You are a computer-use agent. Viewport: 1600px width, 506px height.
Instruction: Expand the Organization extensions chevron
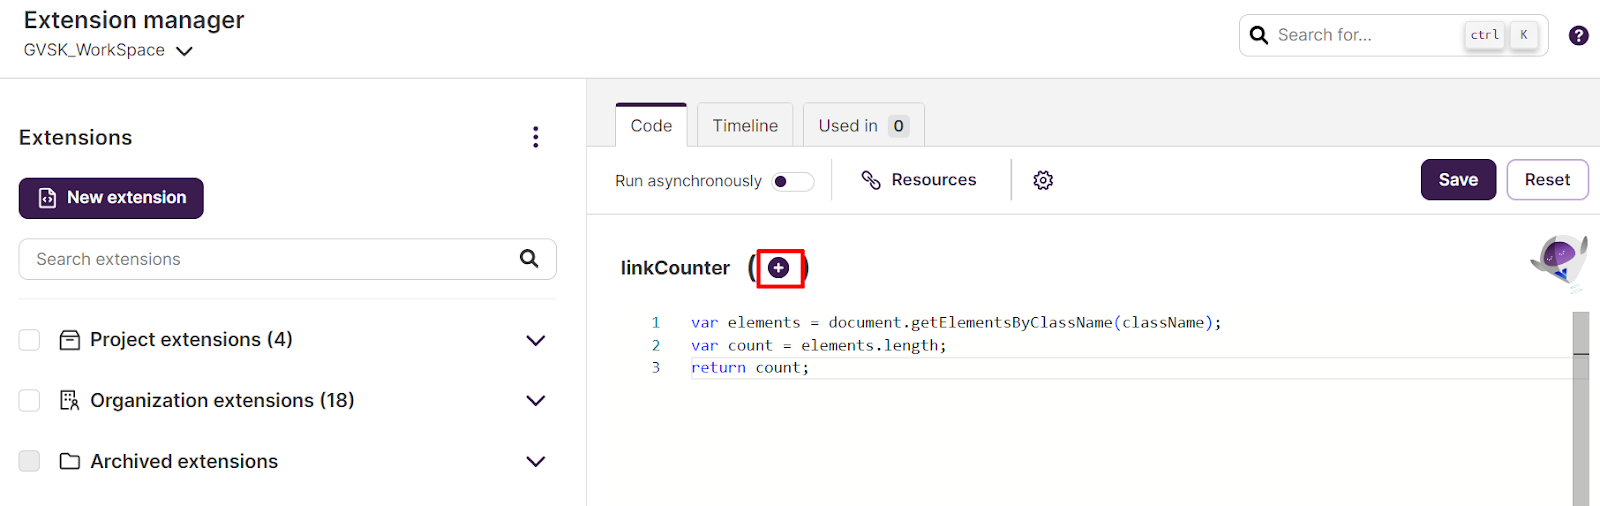[536, 401]
